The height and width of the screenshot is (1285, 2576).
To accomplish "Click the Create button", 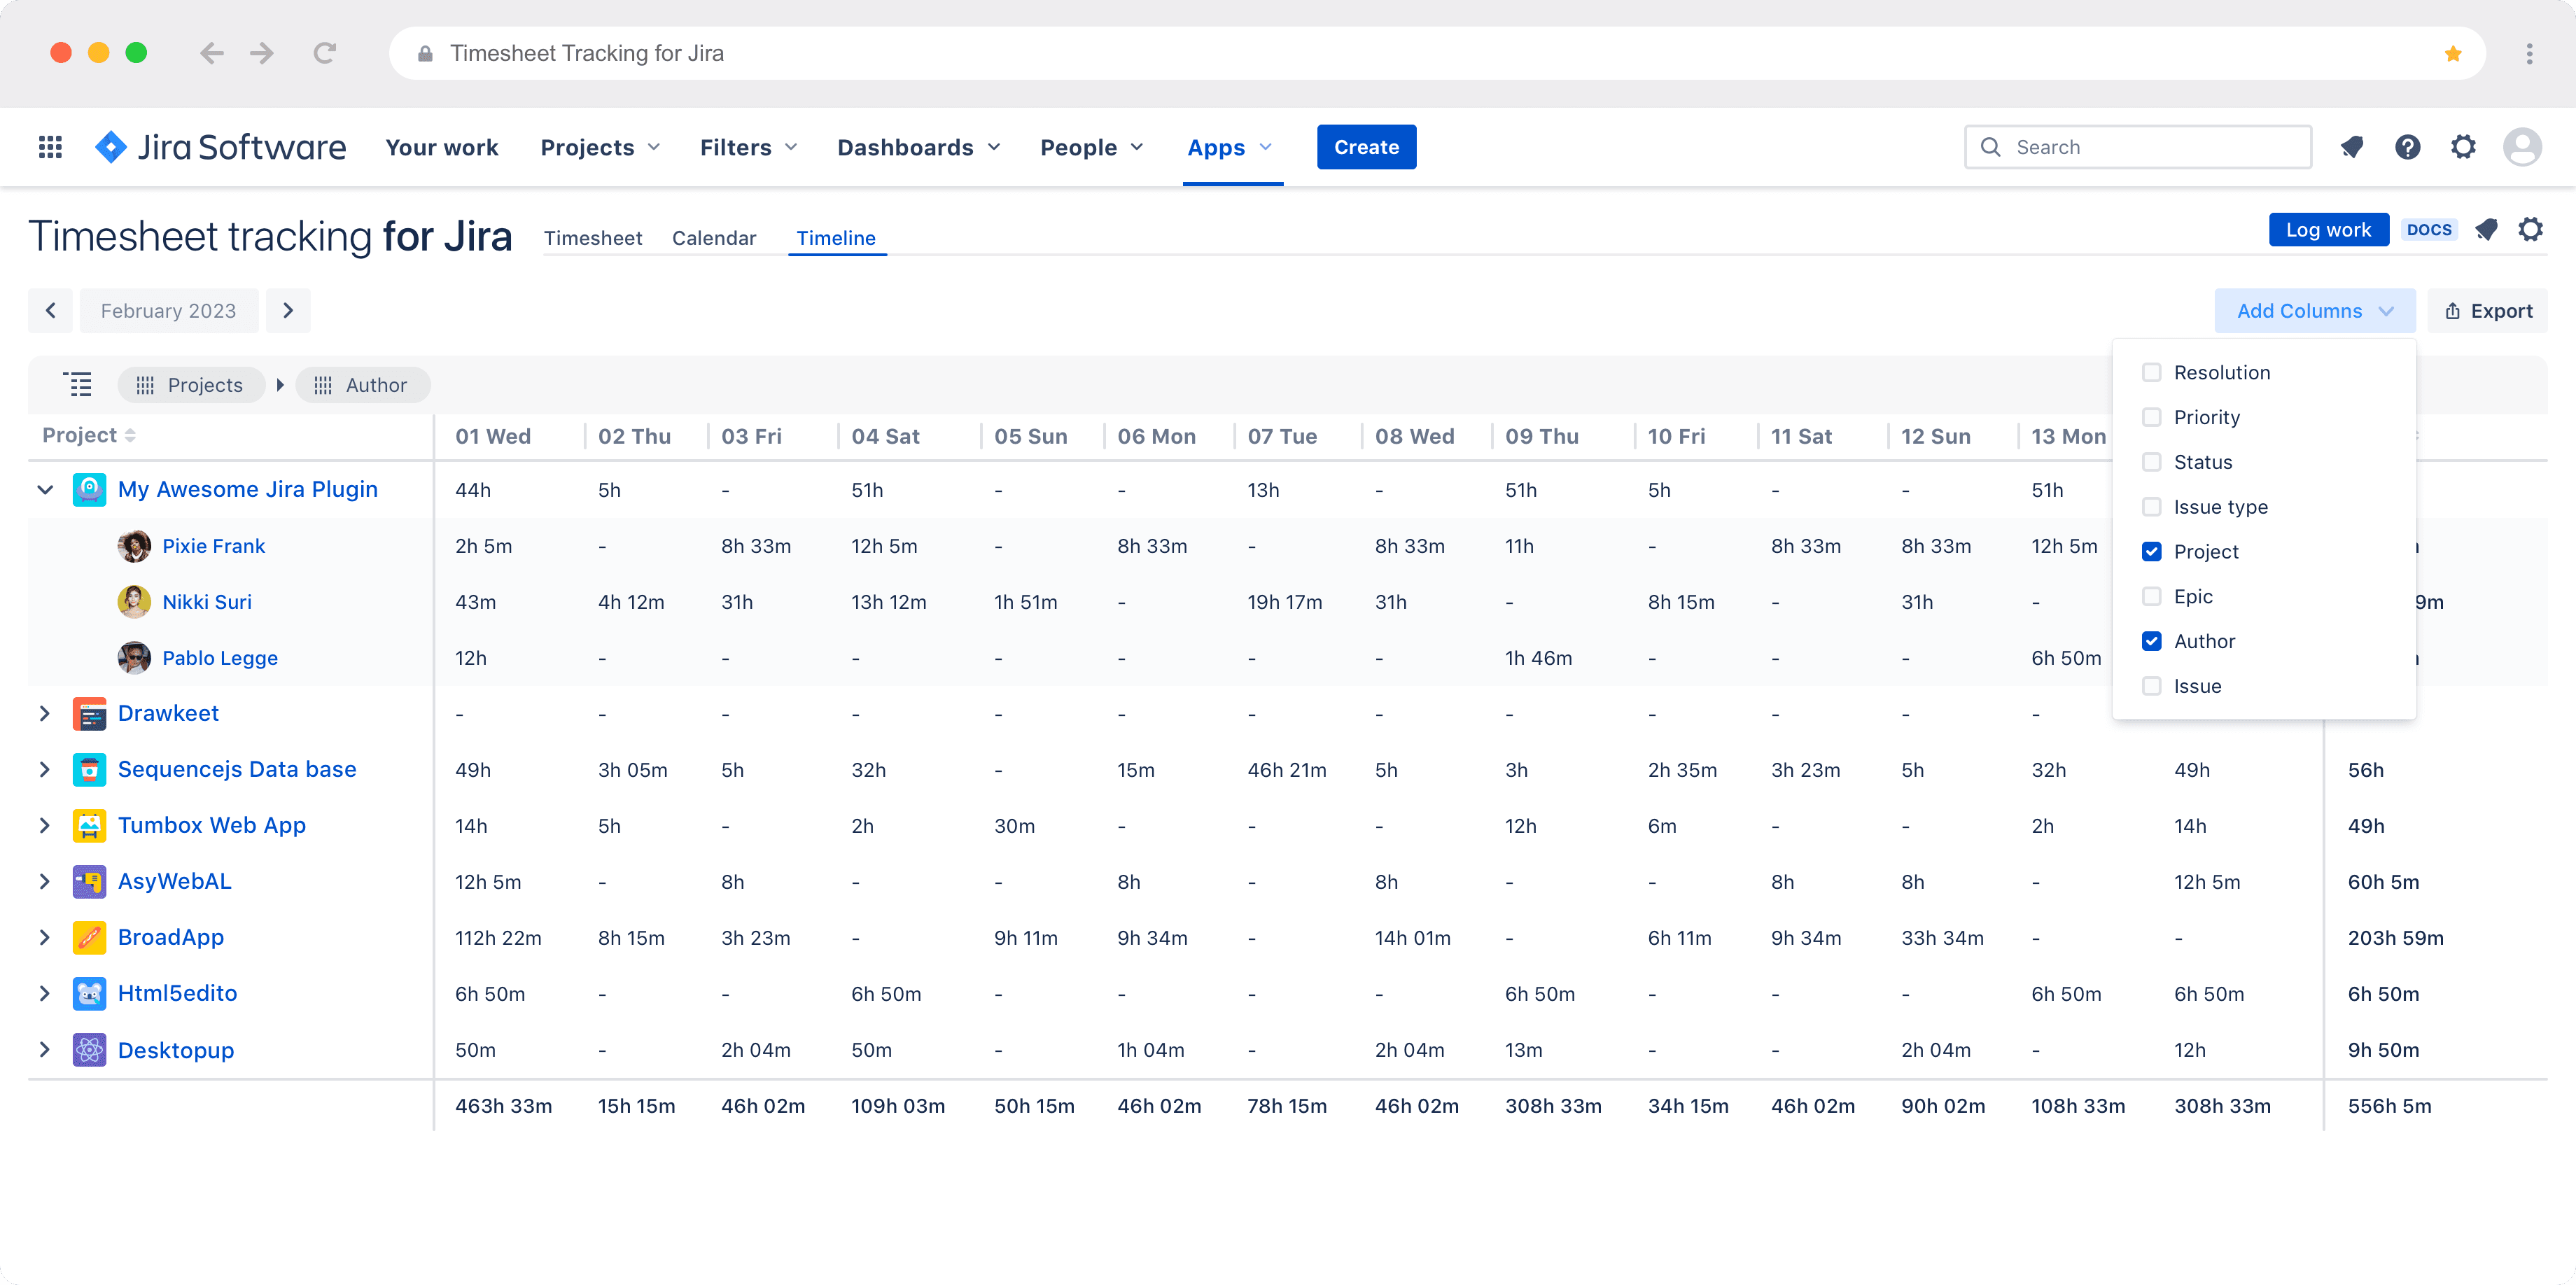I will pos(1366,147).
